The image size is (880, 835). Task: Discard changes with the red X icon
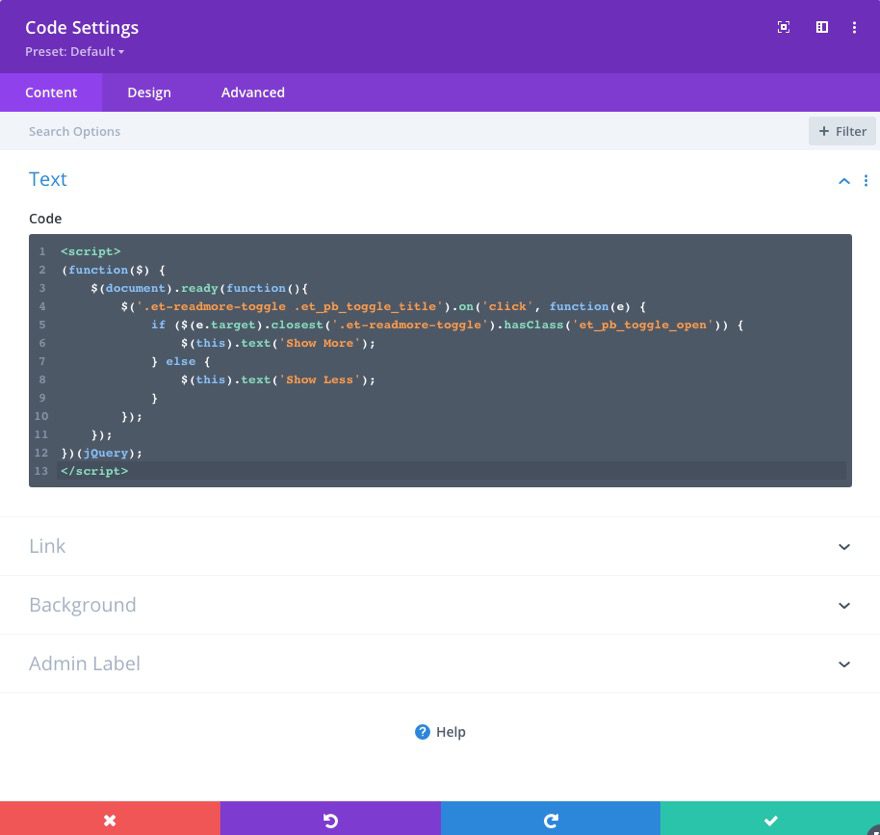(x=110, y=819)
